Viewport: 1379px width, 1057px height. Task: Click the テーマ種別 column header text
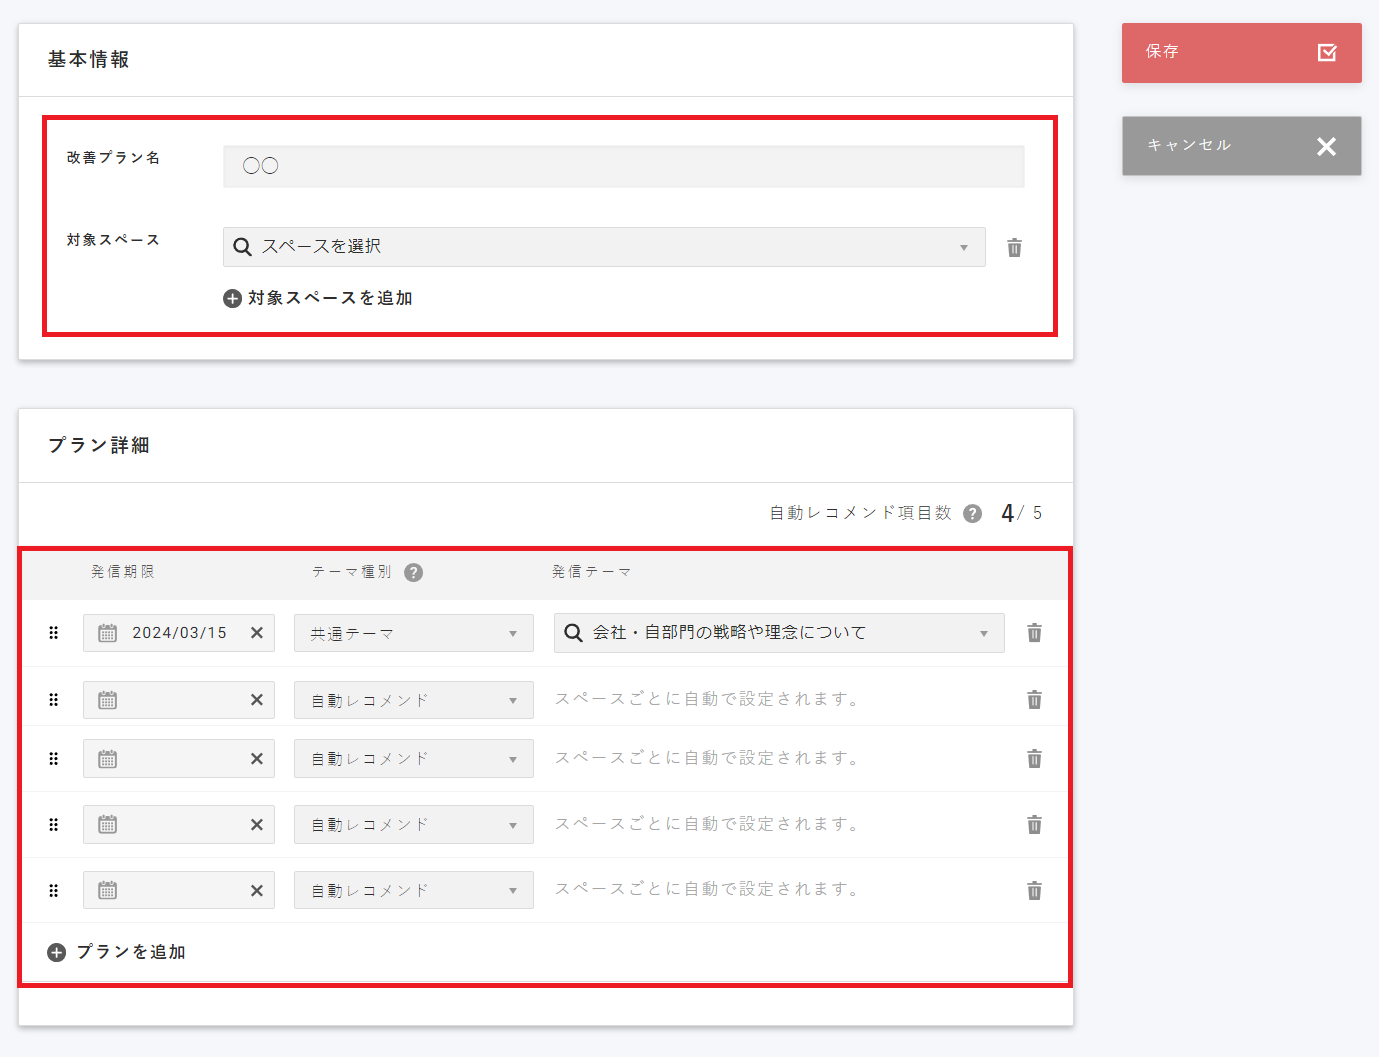(352, 572)
